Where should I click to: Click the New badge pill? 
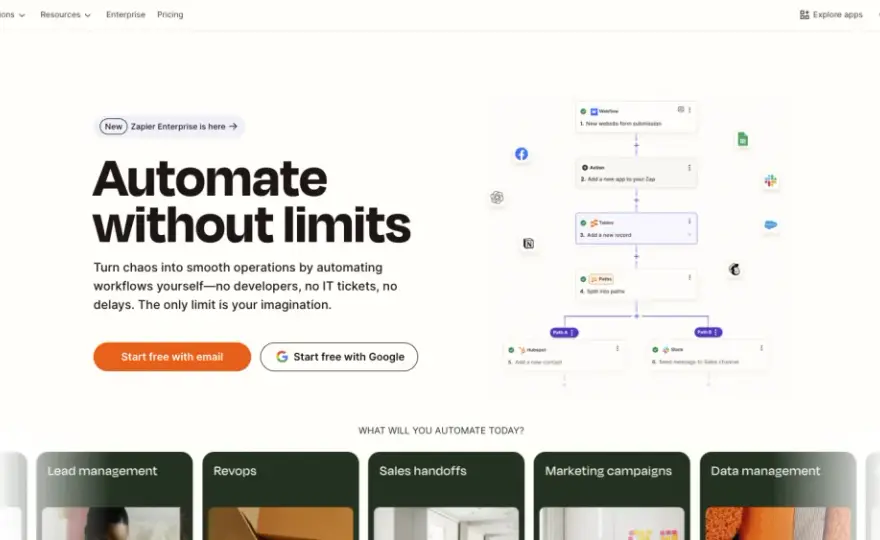113,126
